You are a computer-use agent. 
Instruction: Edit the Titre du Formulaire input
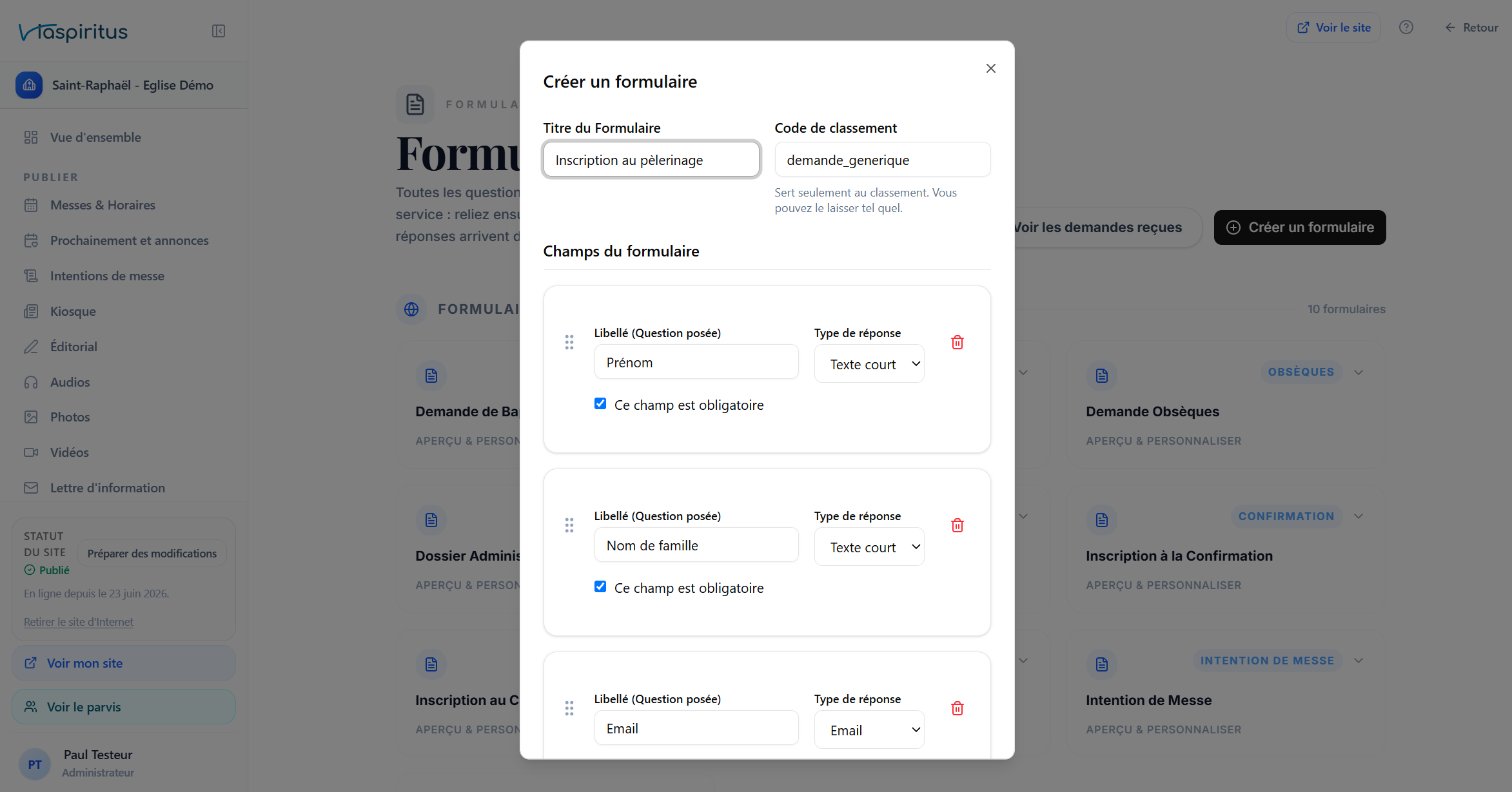point(651,159)
